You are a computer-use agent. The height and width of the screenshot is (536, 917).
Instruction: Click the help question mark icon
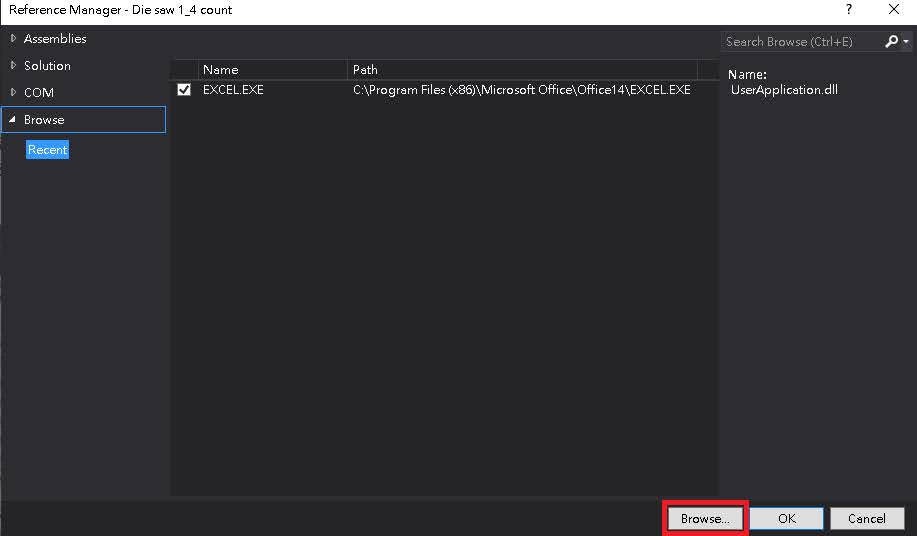849,9
